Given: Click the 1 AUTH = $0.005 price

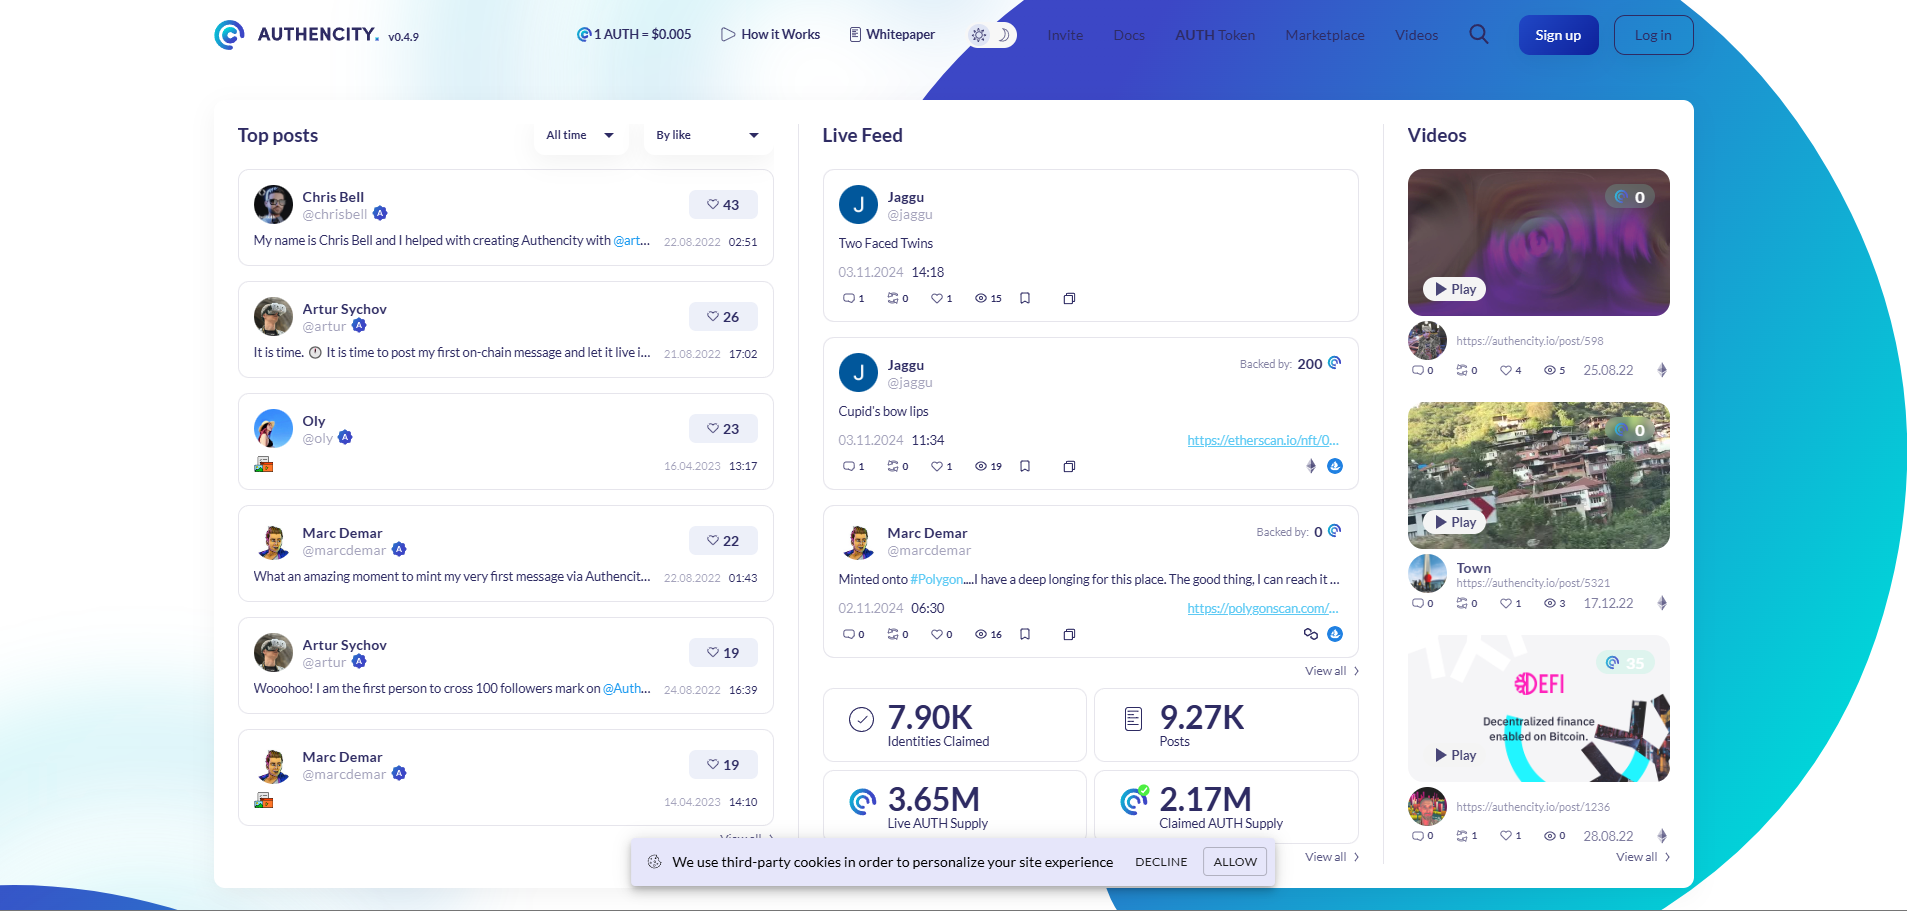Looking at the screenshot, I should 634,34.
